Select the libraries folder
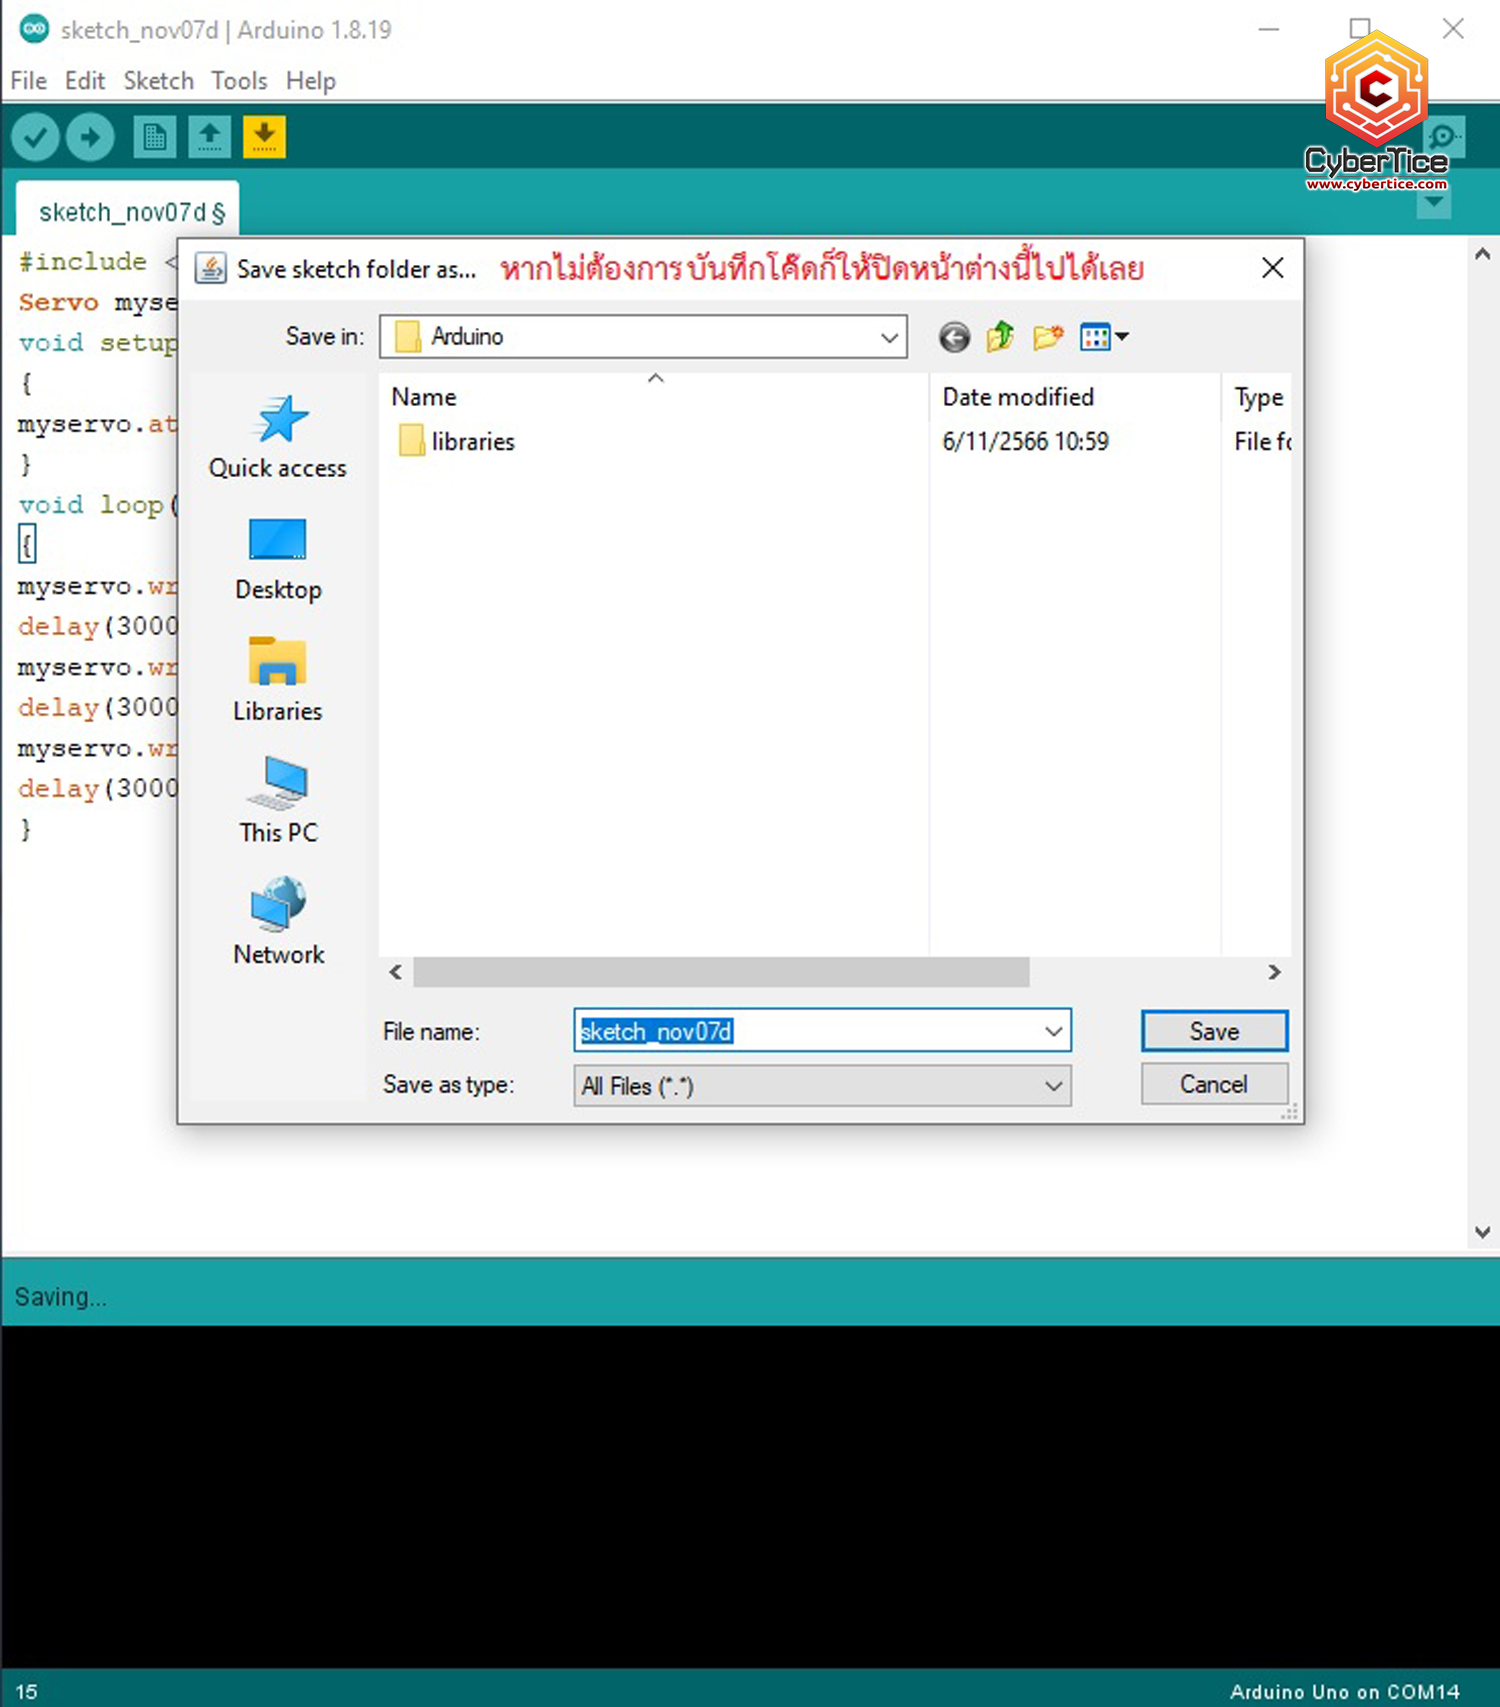Image resolution: width=1500 pixels, height=1707 pixels. [x=472, y=442]
